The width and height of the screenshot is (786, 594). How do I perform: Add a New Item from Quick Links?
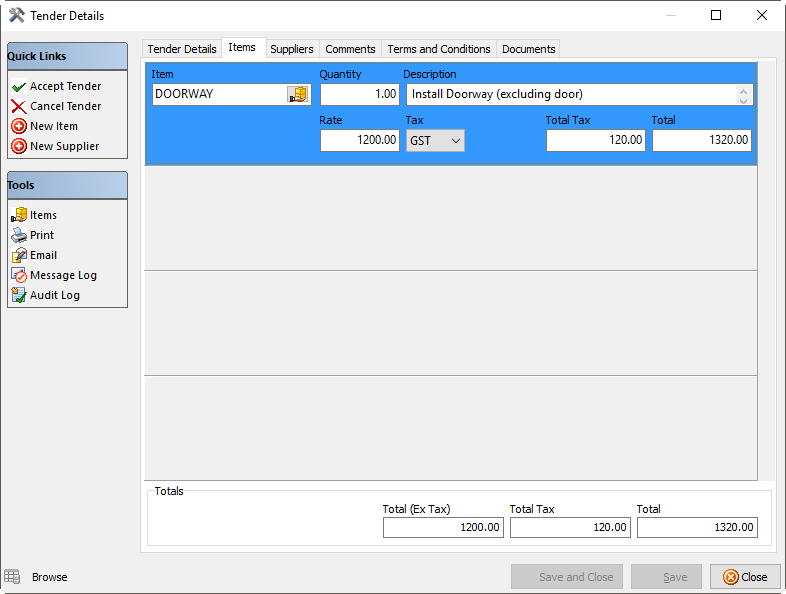[x=53, y=126]
